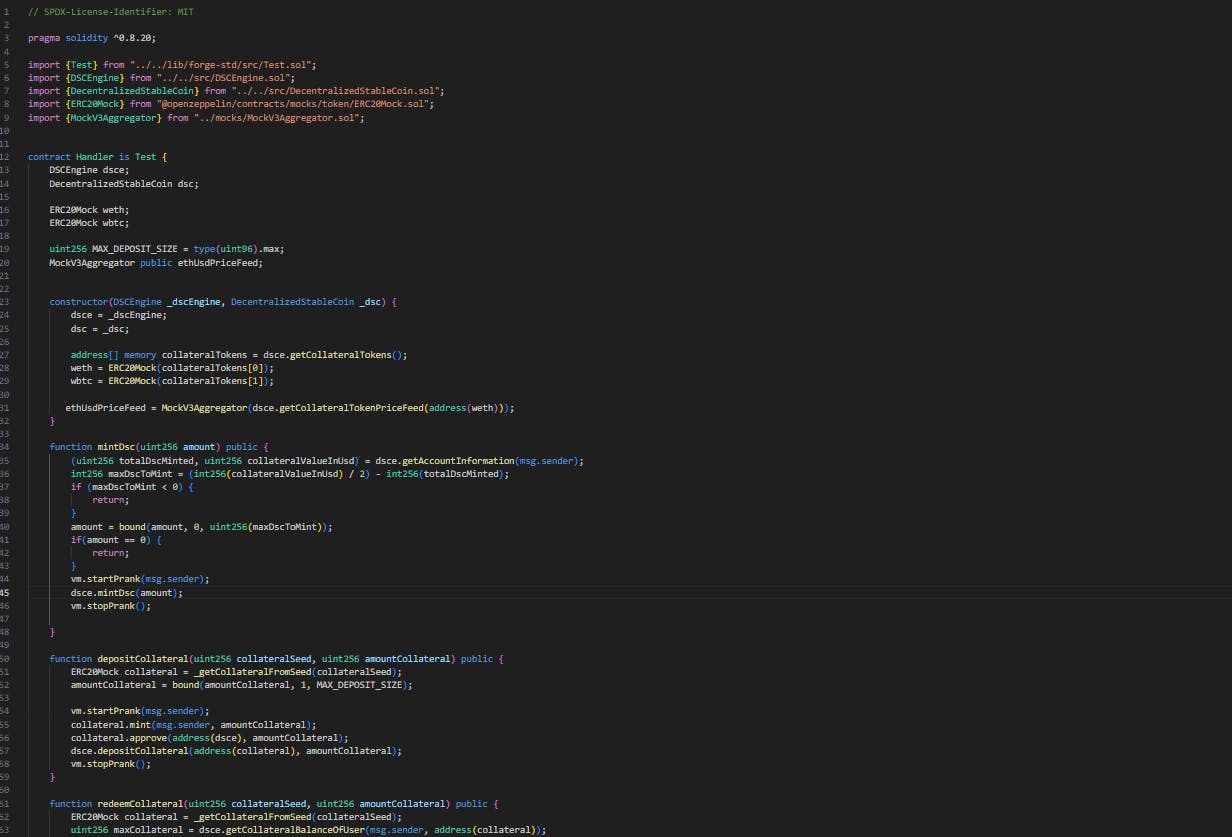Viewport: 1232px width, 837px height.
Task: Select '{MockV3Aggregator}' in the import statement
Action: coord(112,117)
